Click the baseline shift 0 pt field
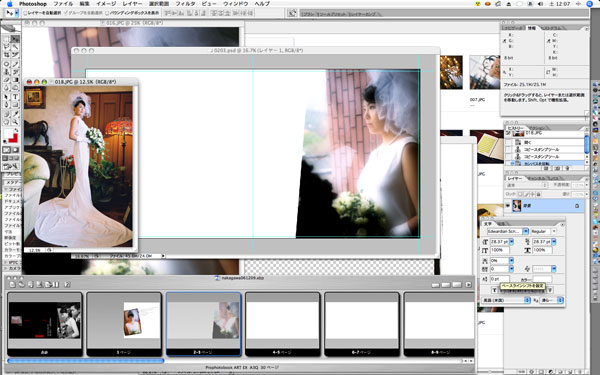Screen dimensions: 600x375 coord(500,279)
